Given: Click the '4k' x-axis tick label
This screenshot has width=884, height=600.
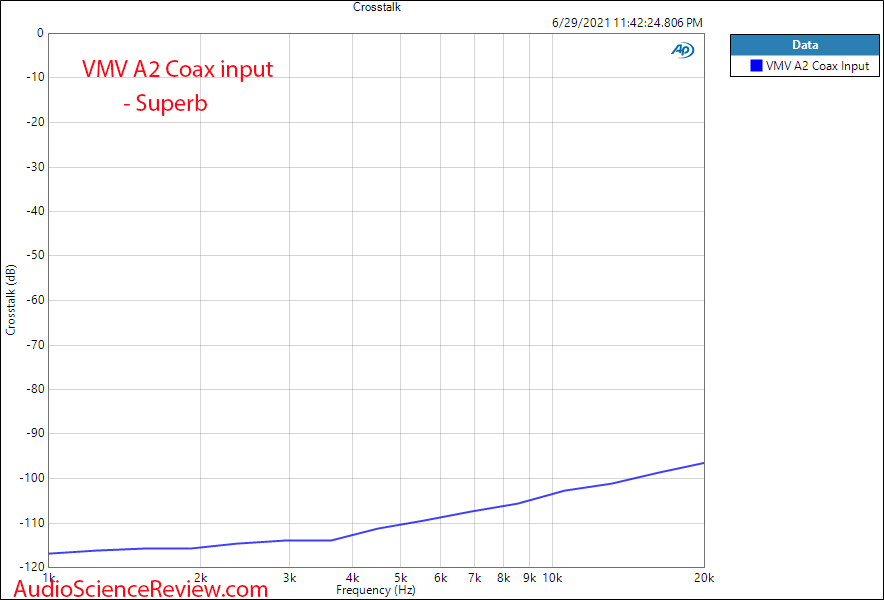Looking at the screenshot, I should tap(353, 578).
